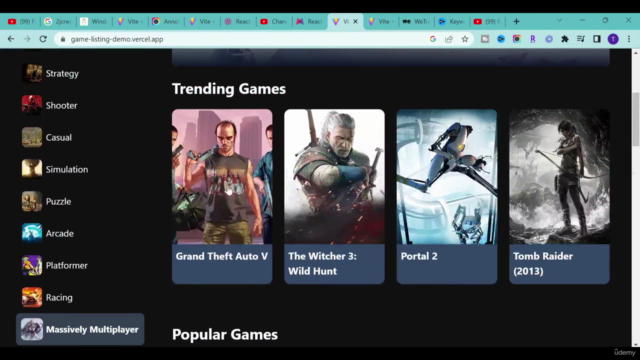Select the Racing genre icon

[x=32, y=298]
